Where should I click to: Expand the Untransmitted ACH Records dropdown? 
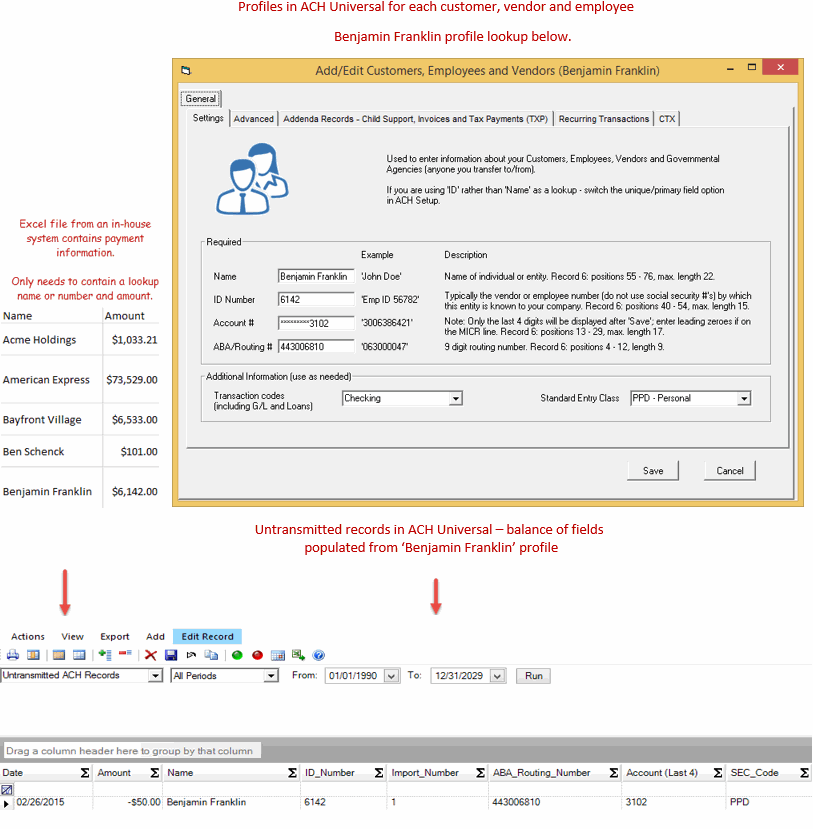coord(154,676)
